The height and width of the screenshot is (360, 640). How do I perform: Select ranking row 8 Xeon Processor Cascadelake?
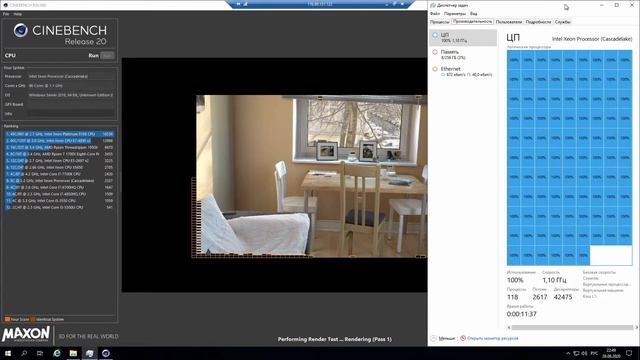(59, 180)
